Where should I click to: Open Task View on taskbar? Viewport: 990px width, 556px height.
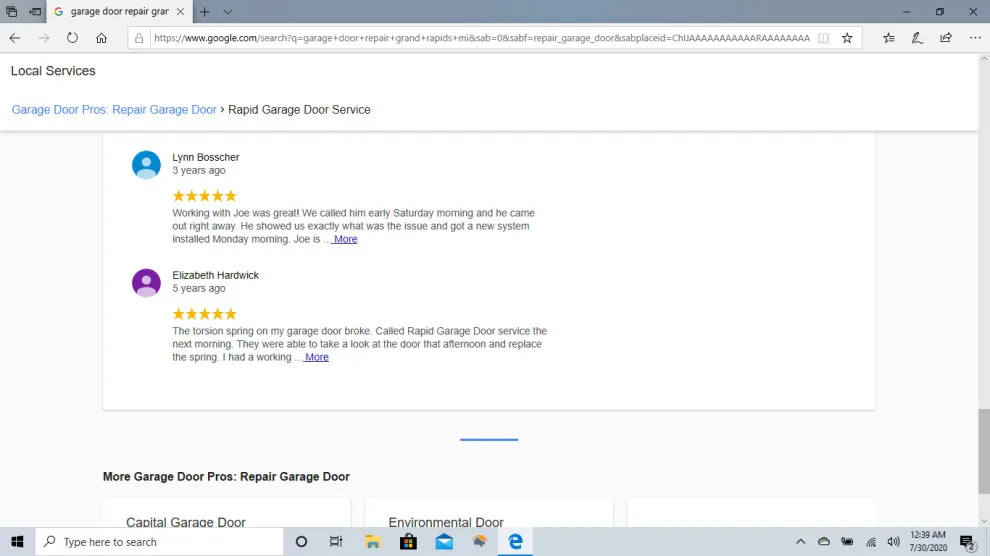tap(336, 541)
